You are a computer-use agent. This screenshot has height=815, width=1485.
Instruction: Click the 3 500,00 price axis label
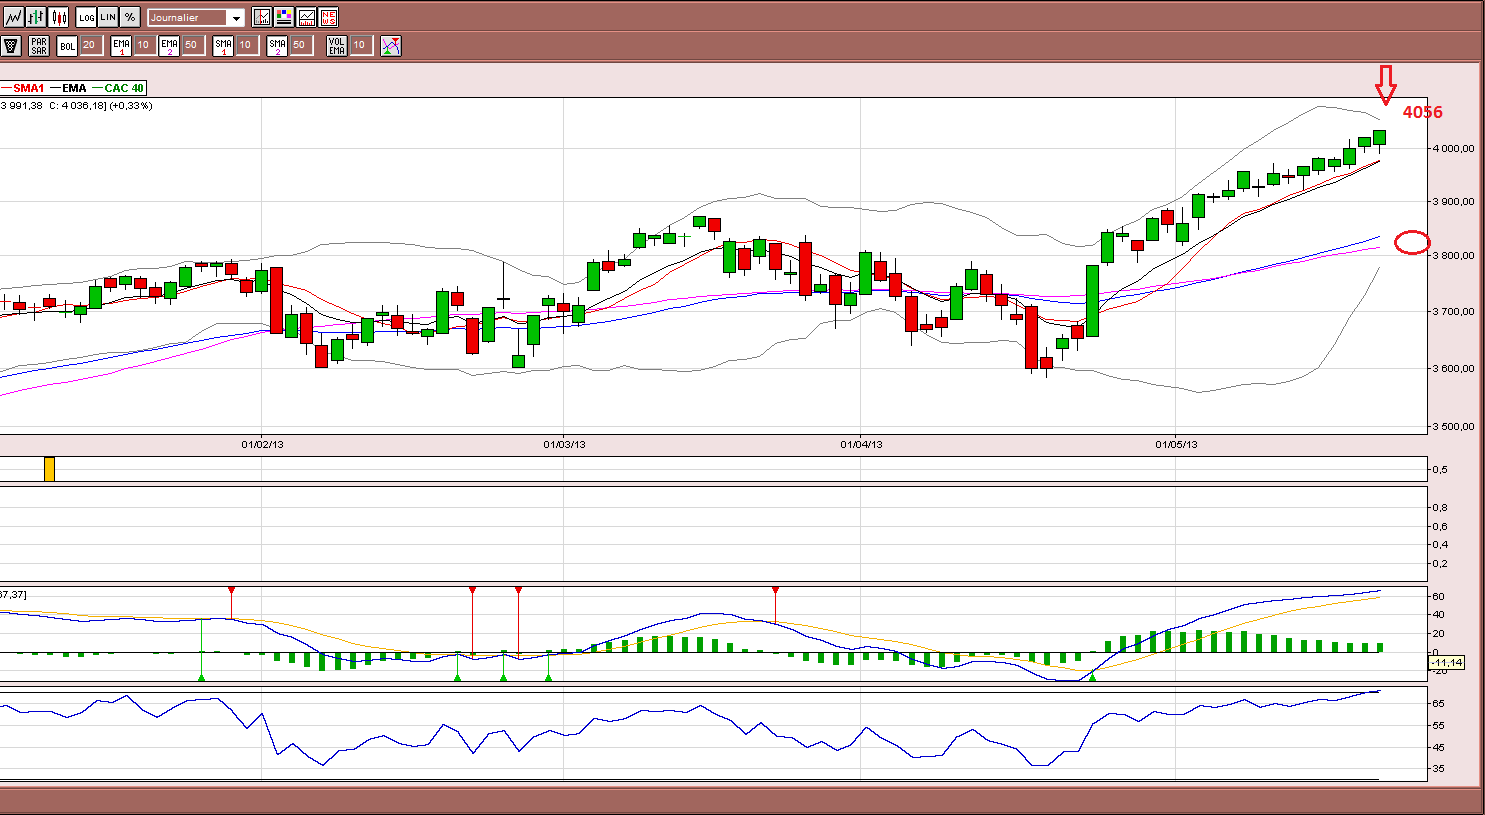(1453, 426)
